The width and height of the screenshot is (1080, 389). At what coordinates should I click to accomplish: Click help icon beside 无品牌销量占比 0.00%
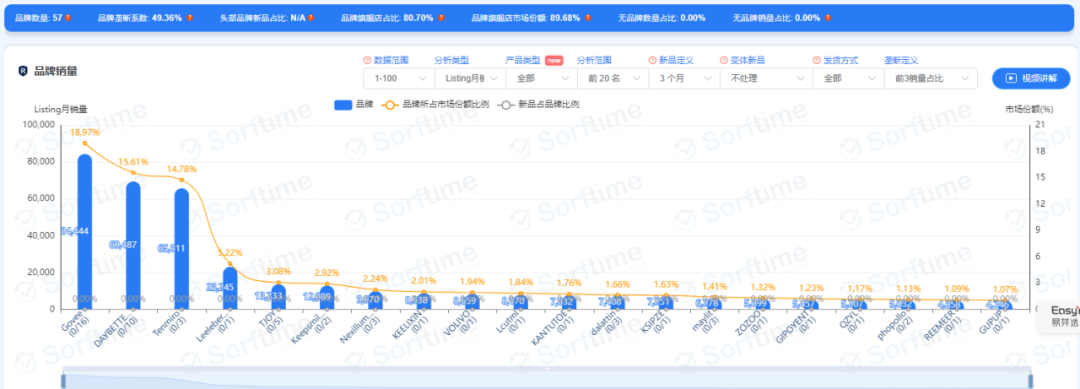pyautogui.click(x=827, y=18)
